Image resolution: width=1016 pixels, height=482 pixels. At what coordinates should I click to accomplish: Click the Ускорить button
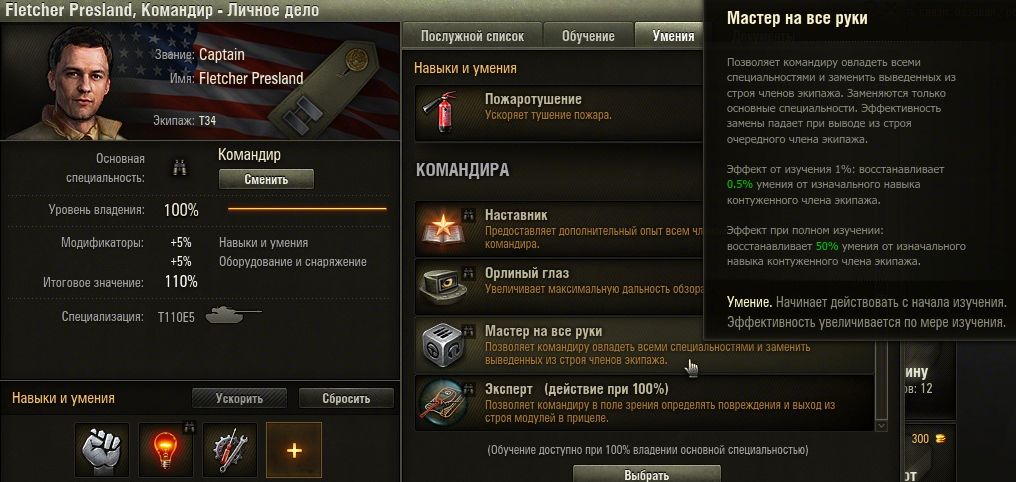point(239,398)
